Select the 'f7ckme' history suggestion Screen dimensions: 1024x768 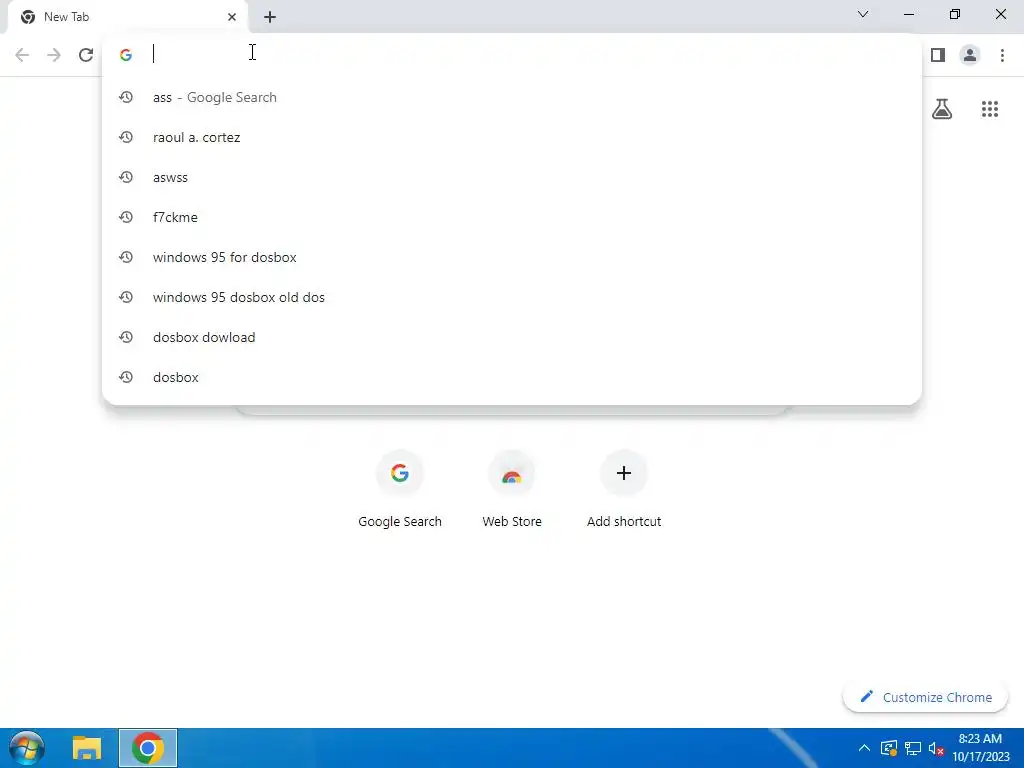pyautogui.click(x=511, y=217)
